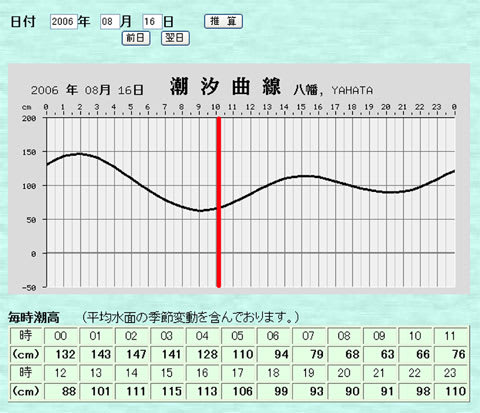Select the 00 hour tide value 132
Image resolution: width=480 pixels, height=413 pixels.
click(62, 354)
